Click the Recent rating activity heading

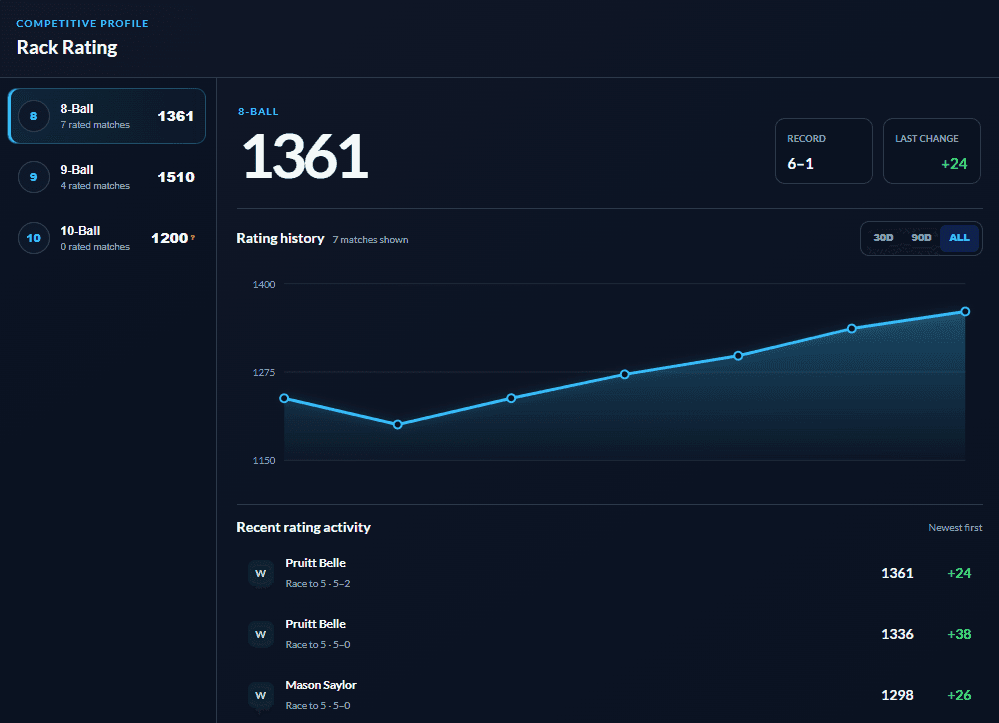[x=303, y=527]
